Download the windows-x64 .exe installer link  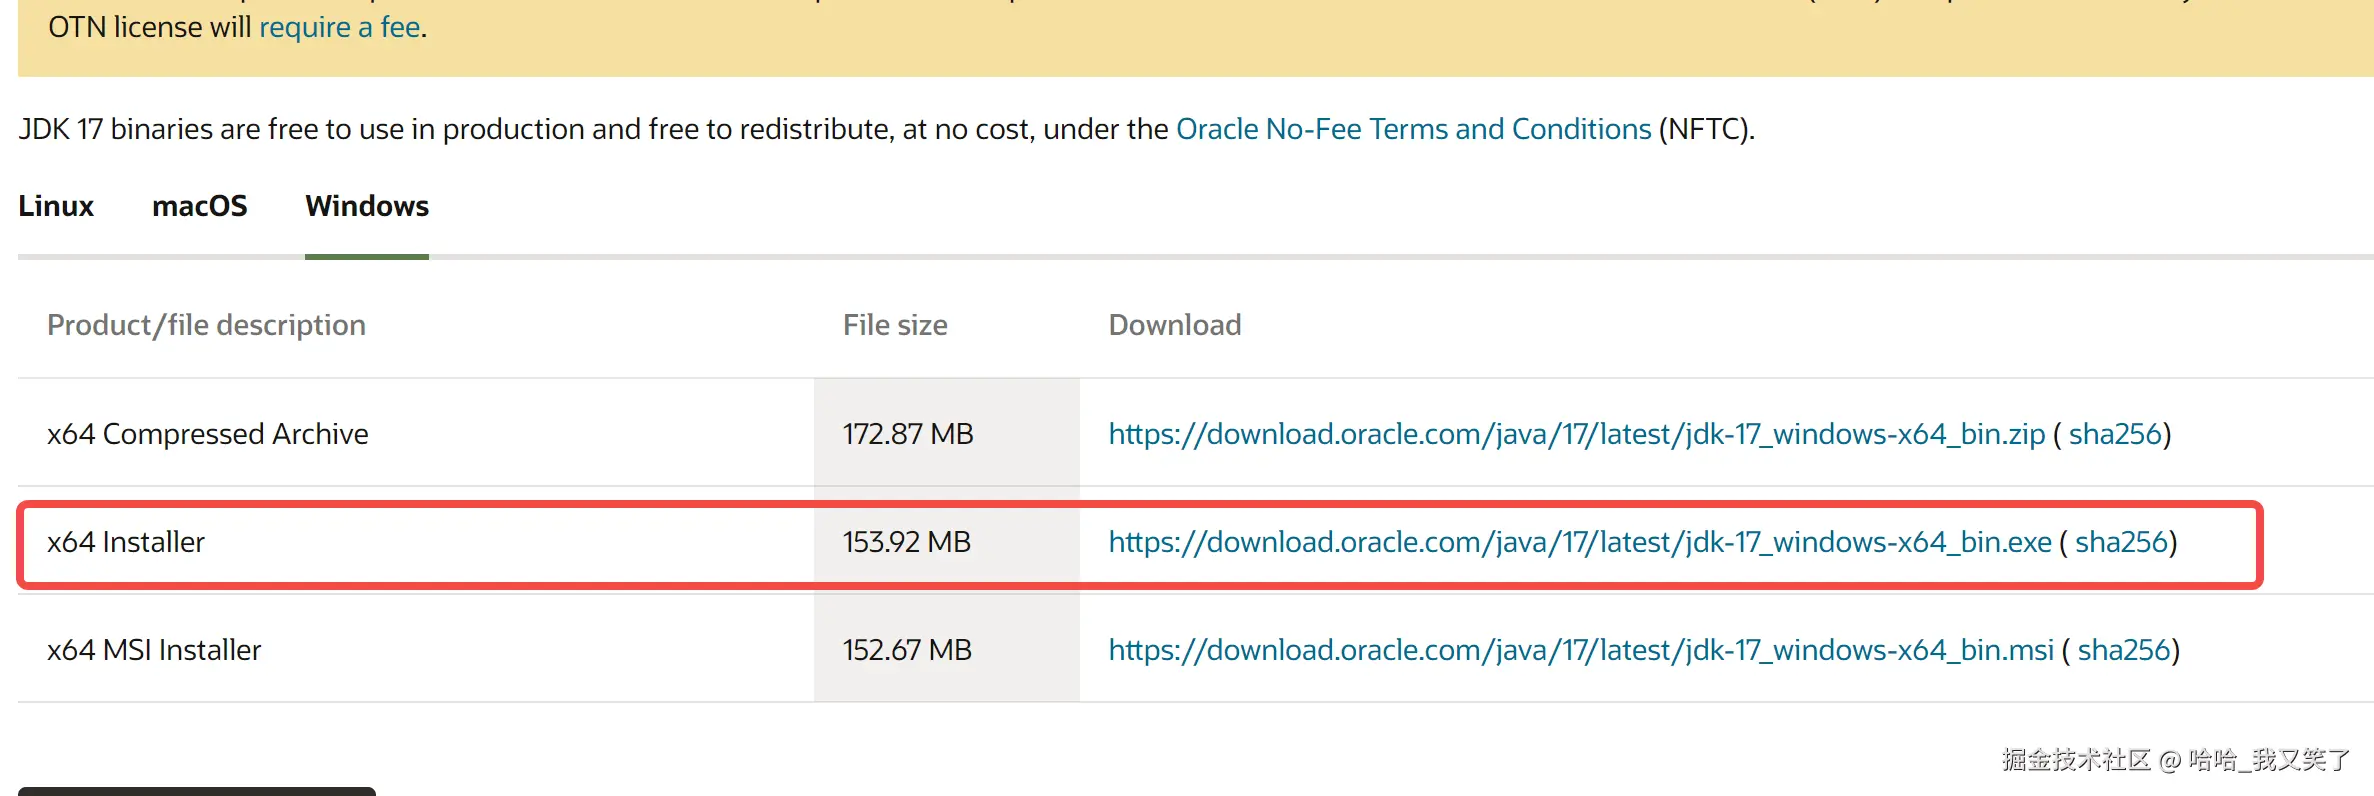pyautogui.click(x=1579, y=542)
